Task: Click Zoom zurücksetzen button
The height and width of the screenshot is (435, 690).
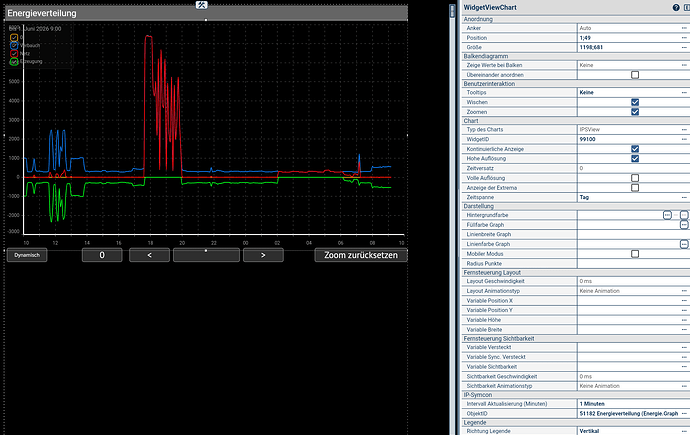Action: point(361,255)
